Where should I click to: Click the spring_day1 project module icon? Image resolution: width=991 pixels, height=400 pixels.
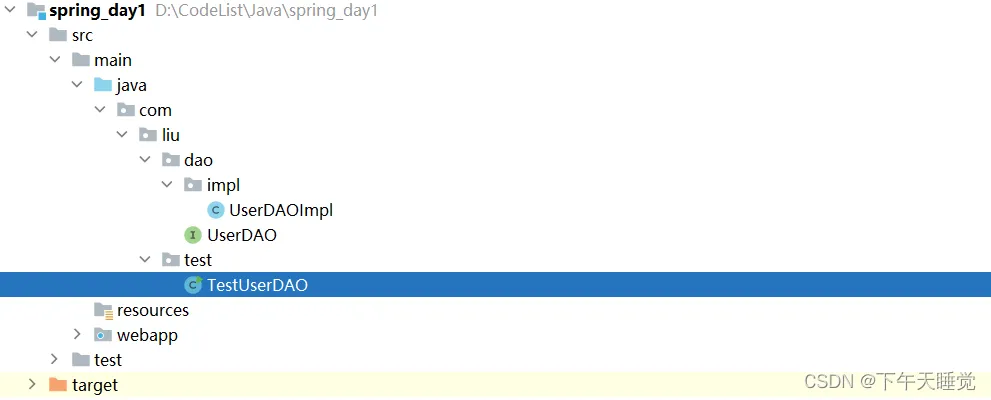(x=37, y=11)
